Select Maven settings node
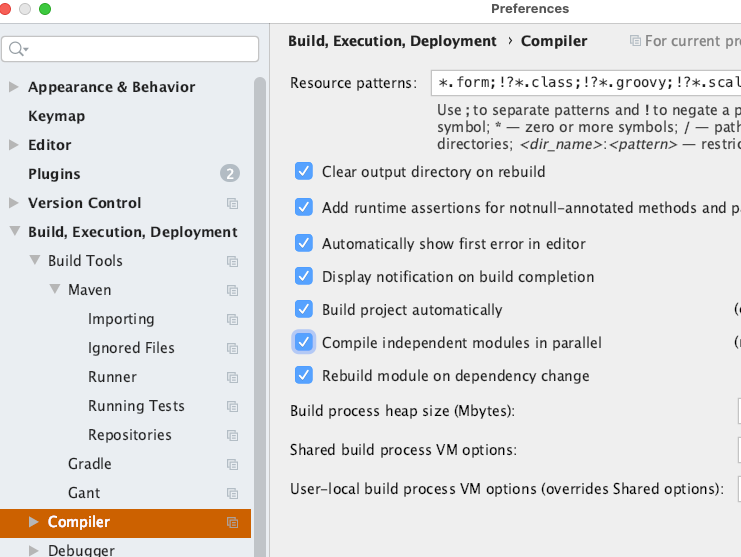The image size is (741, 557). 90,290
